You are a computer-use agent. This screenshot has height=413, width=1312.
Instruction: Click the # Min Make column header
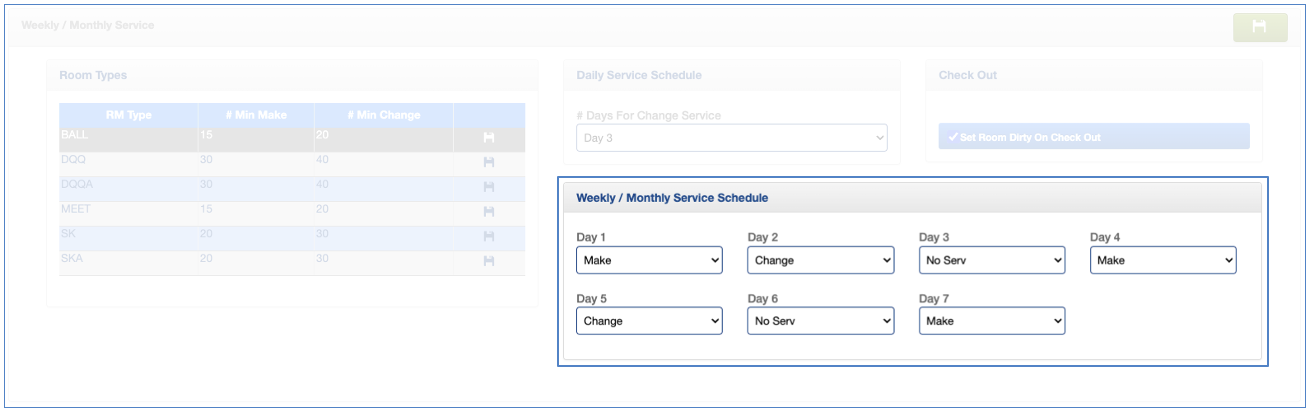point(255,115)
